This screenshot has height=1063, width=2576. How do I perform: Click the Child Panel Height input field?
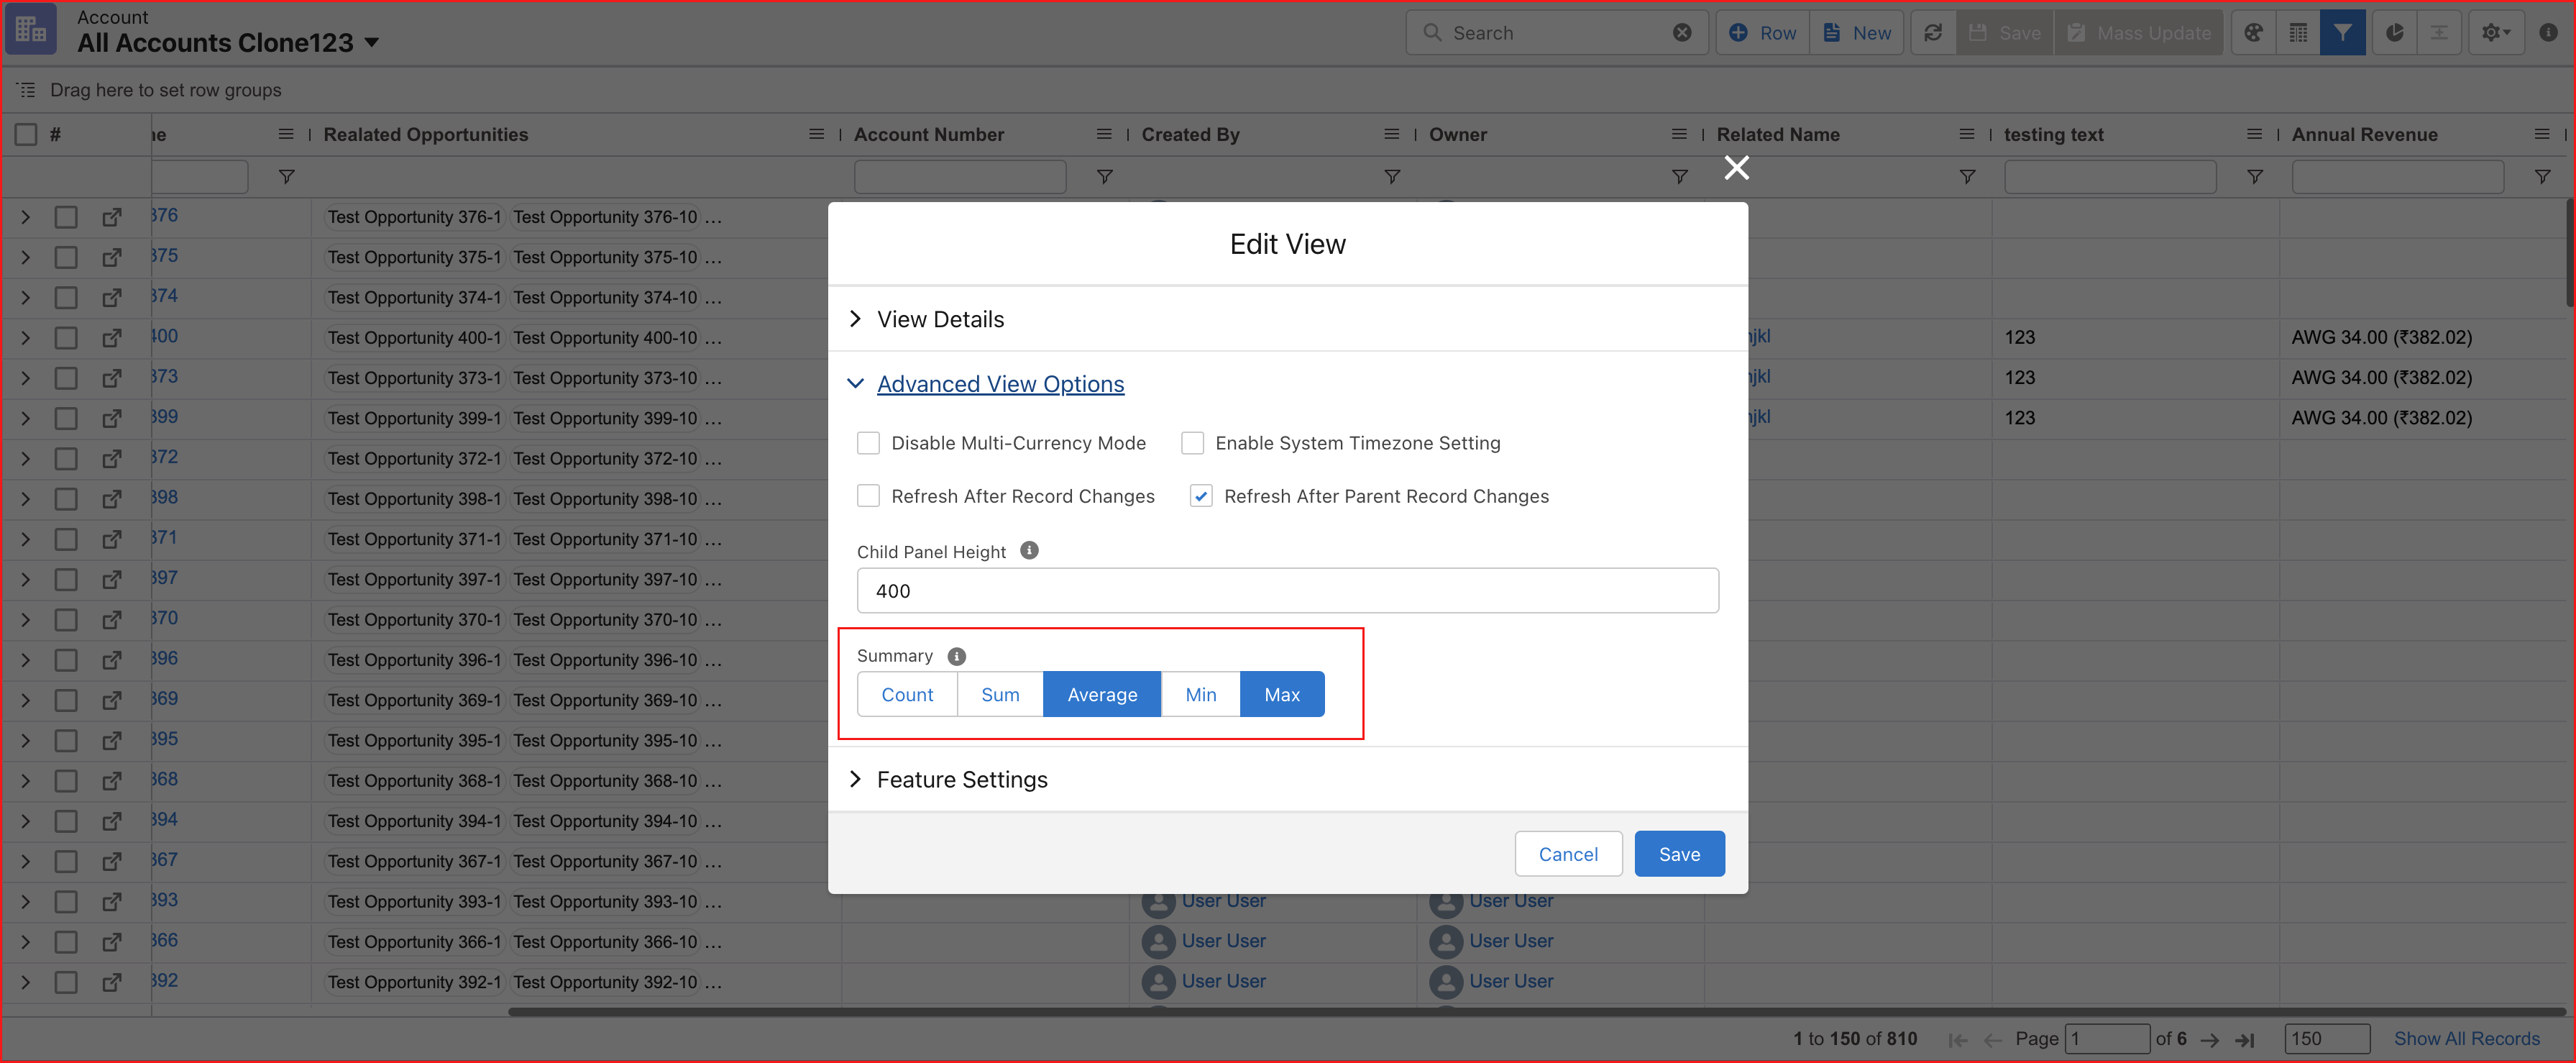coord(1287,590)
